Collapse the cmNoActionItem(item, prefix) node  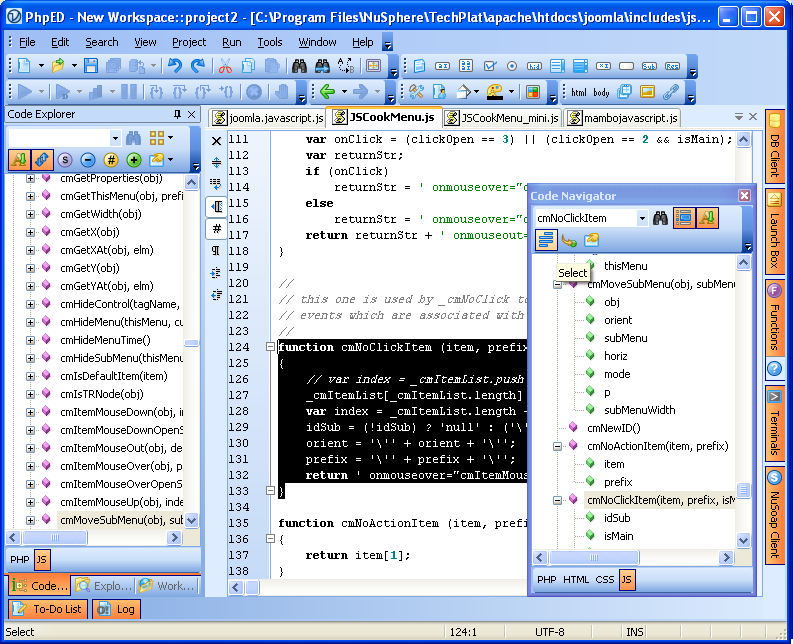point(557,447)
